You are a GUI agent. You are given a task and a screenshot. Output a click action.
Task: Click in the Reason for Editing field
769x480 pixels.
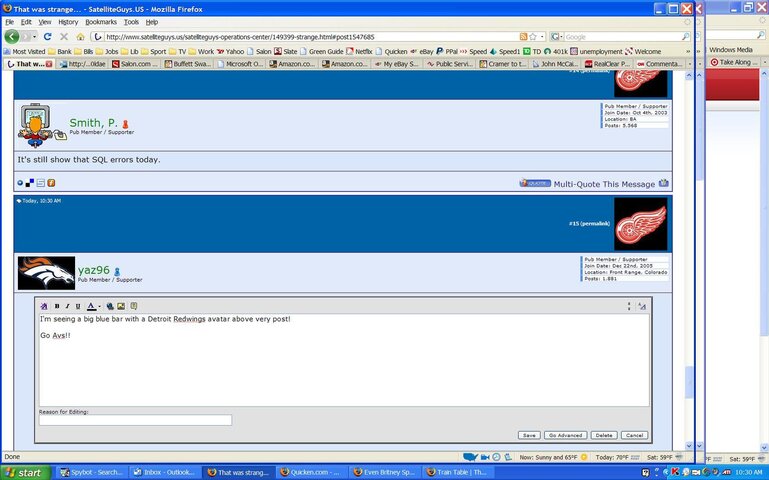pos(135,420)
